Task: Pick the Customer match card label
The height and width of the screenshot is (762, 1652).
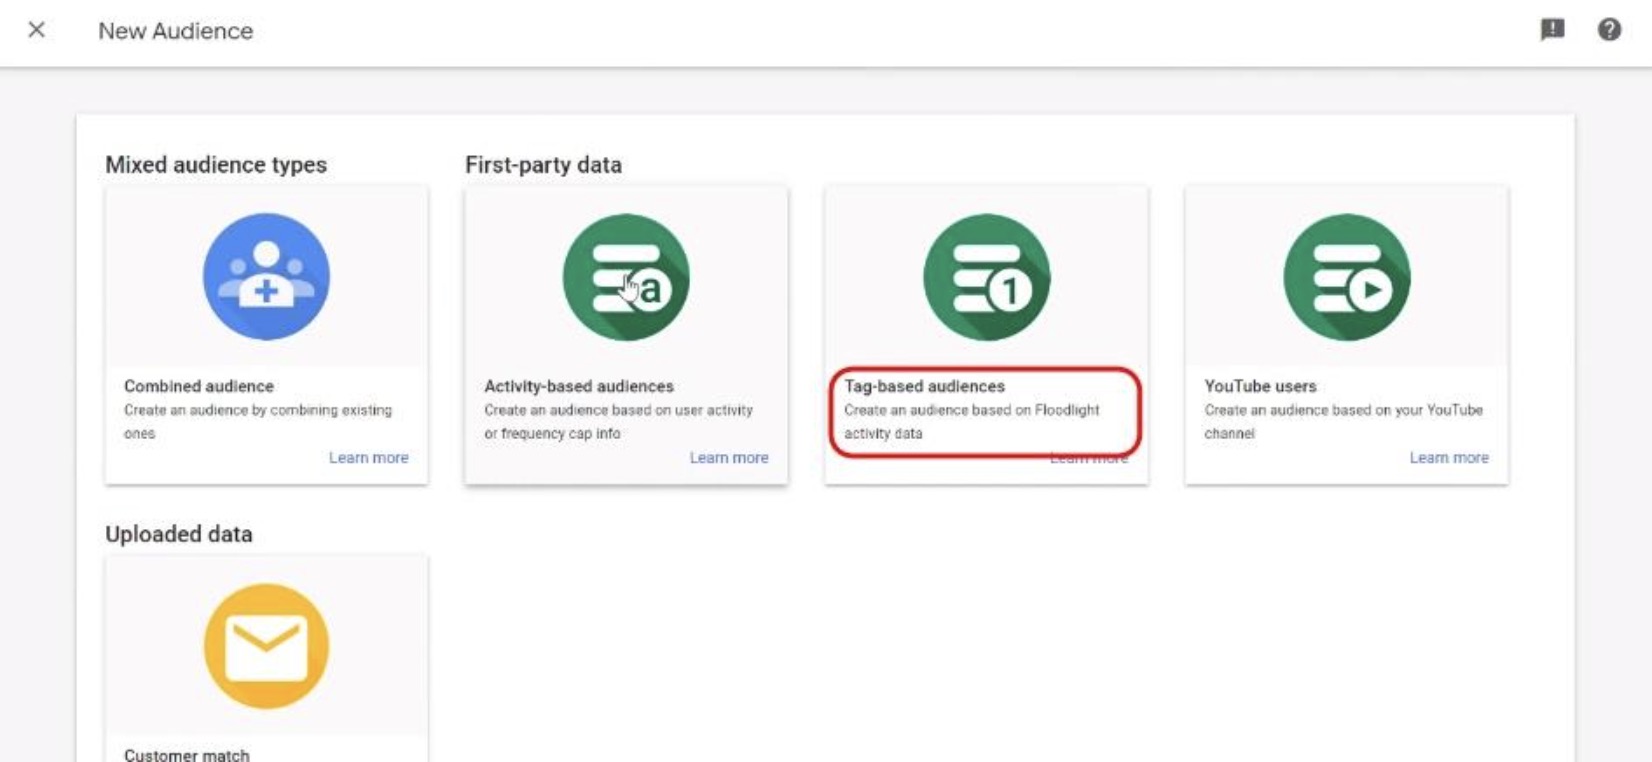Action: [187, 755]
